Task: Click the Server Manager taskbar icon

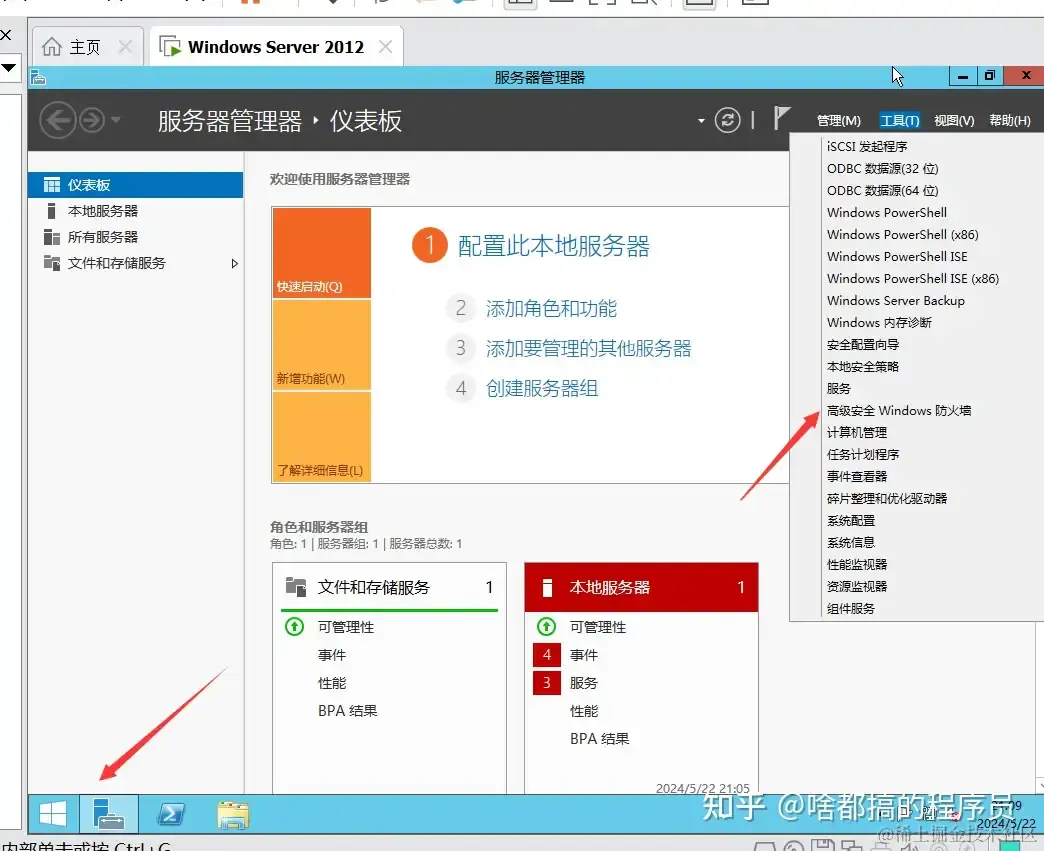Action: [109, 813]
